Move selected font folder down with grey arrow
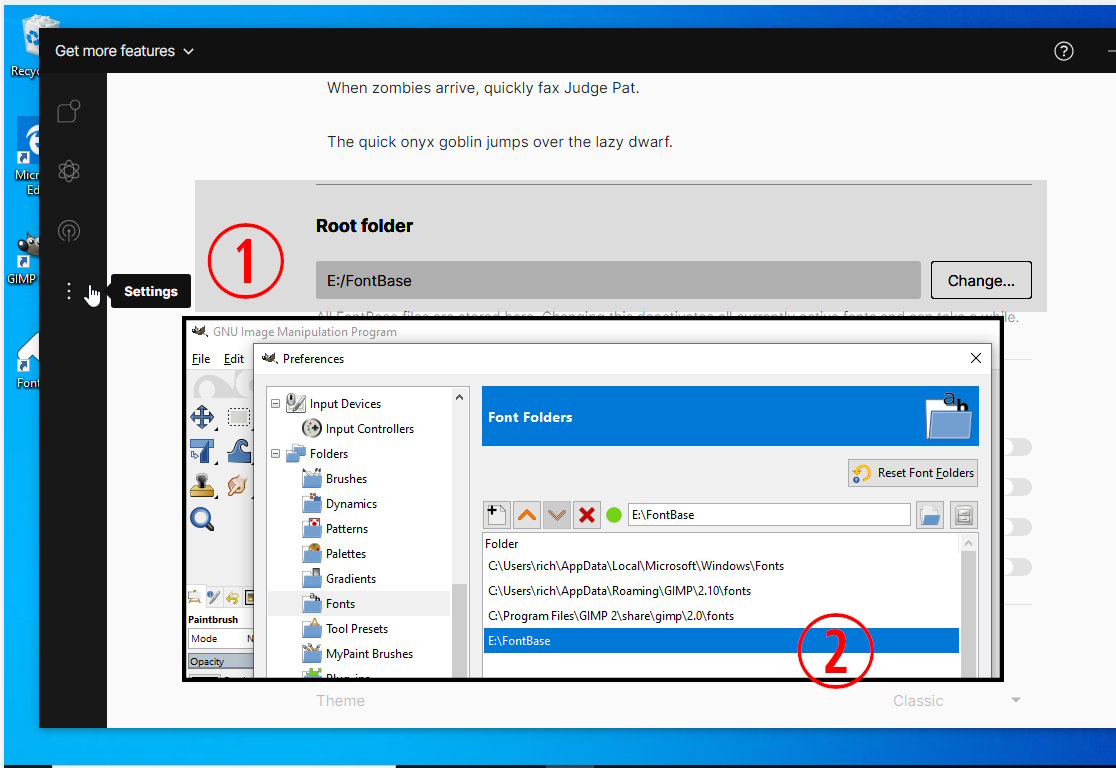This screenshot has height=768, width=1116. click(557, 515)
